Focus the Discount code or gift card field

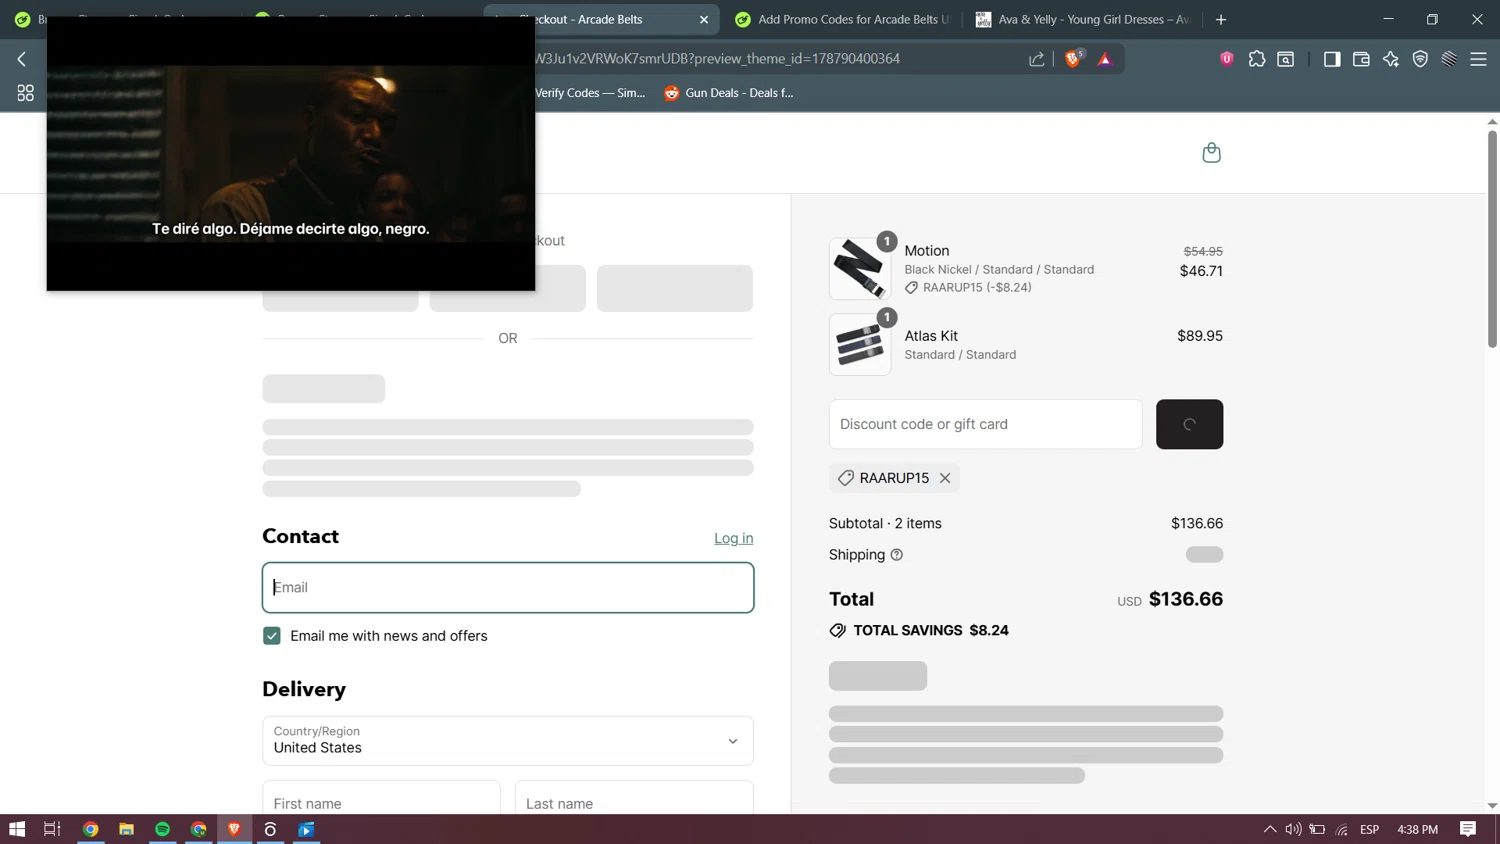pyautogui.click(x=985, y=424)
